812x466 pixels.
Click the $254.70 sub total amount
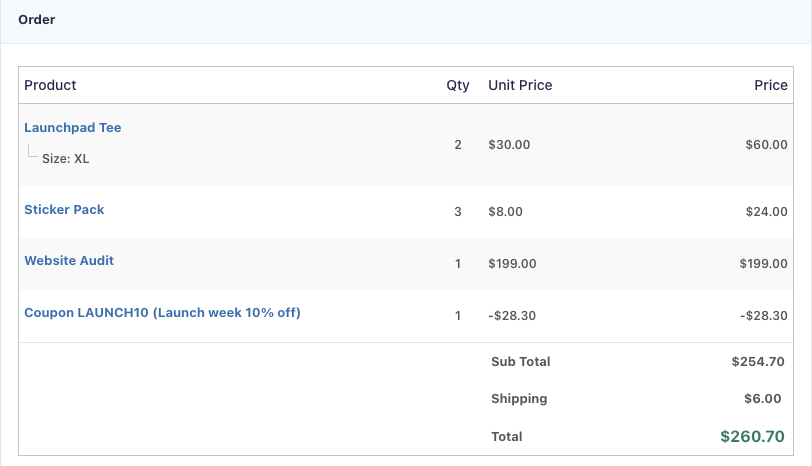(758, 361)
